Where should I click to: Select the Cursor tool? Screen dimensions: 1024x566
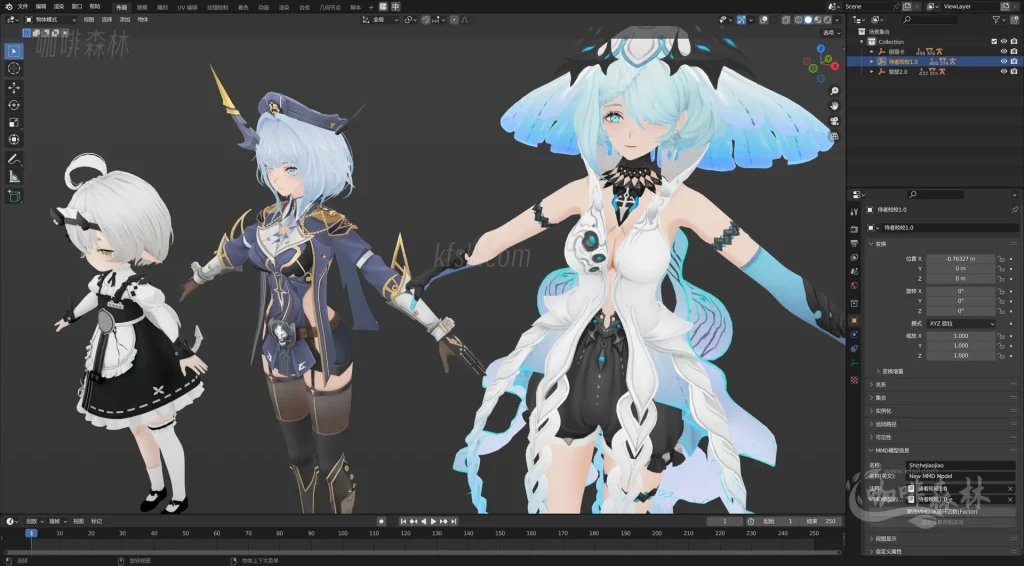click(x=14, y=69)
